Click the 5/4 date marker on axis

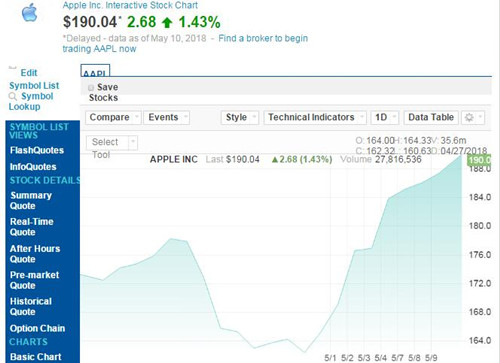[x=380, y=358]
